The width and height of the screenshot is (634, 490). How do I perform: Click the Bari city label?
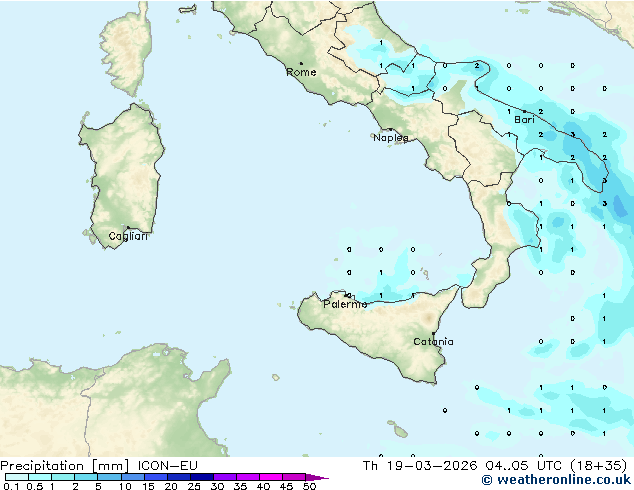(x=524, y=120)
